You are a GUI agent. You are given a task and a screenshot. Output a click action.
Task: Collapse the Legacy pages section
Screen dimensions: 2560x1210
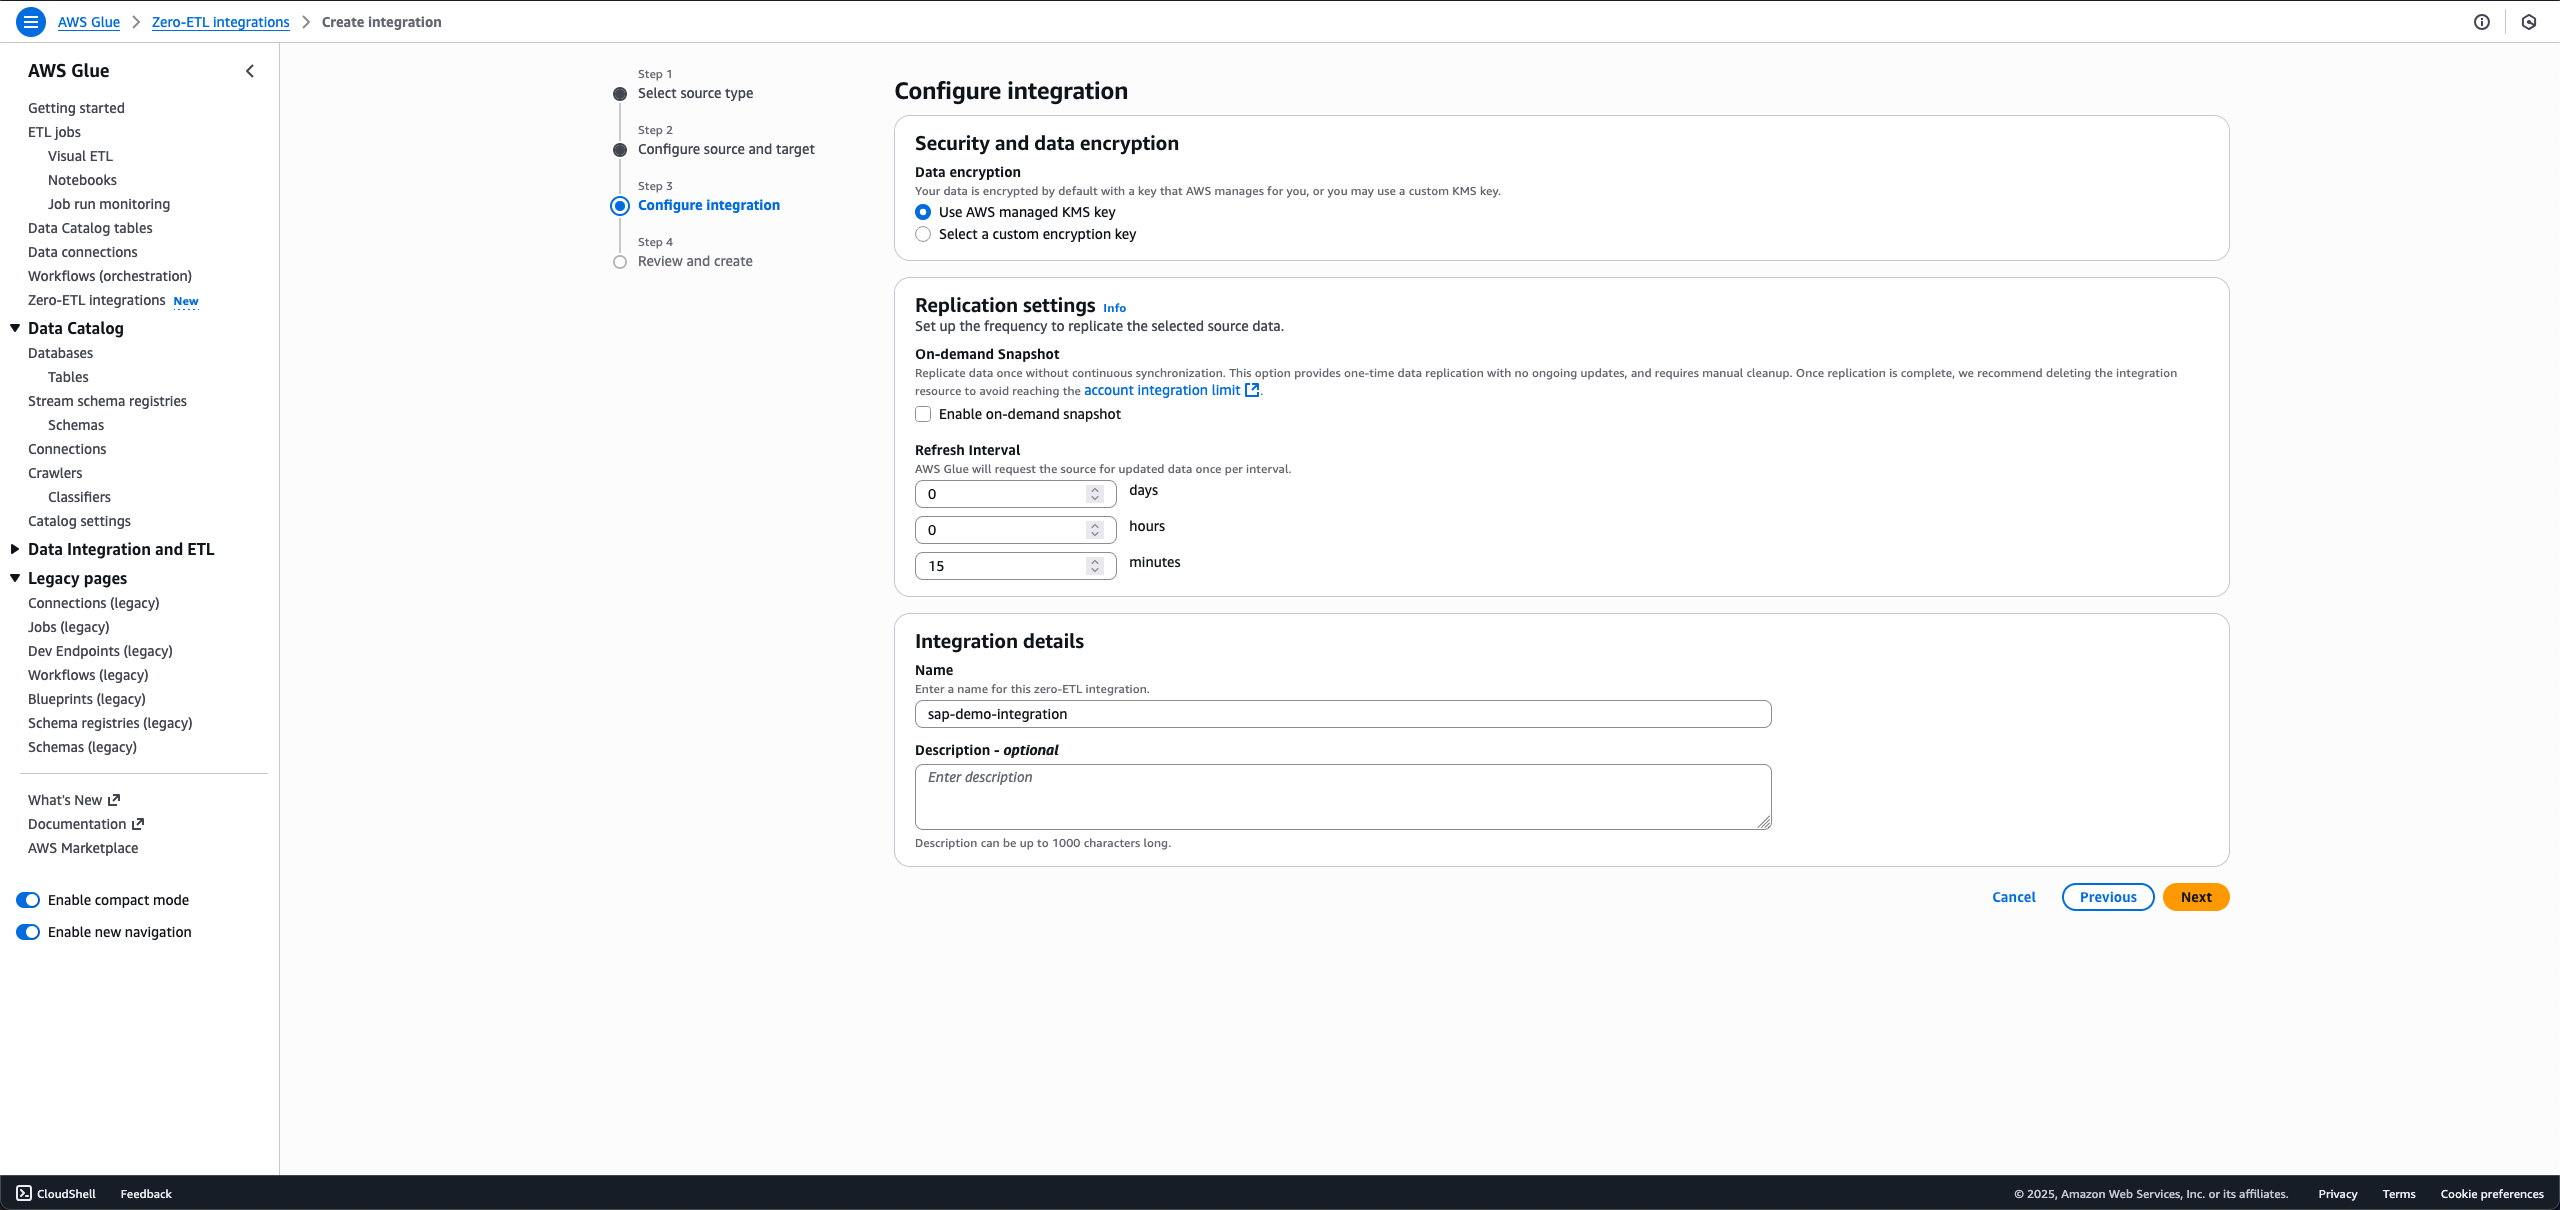pos(15,578)
